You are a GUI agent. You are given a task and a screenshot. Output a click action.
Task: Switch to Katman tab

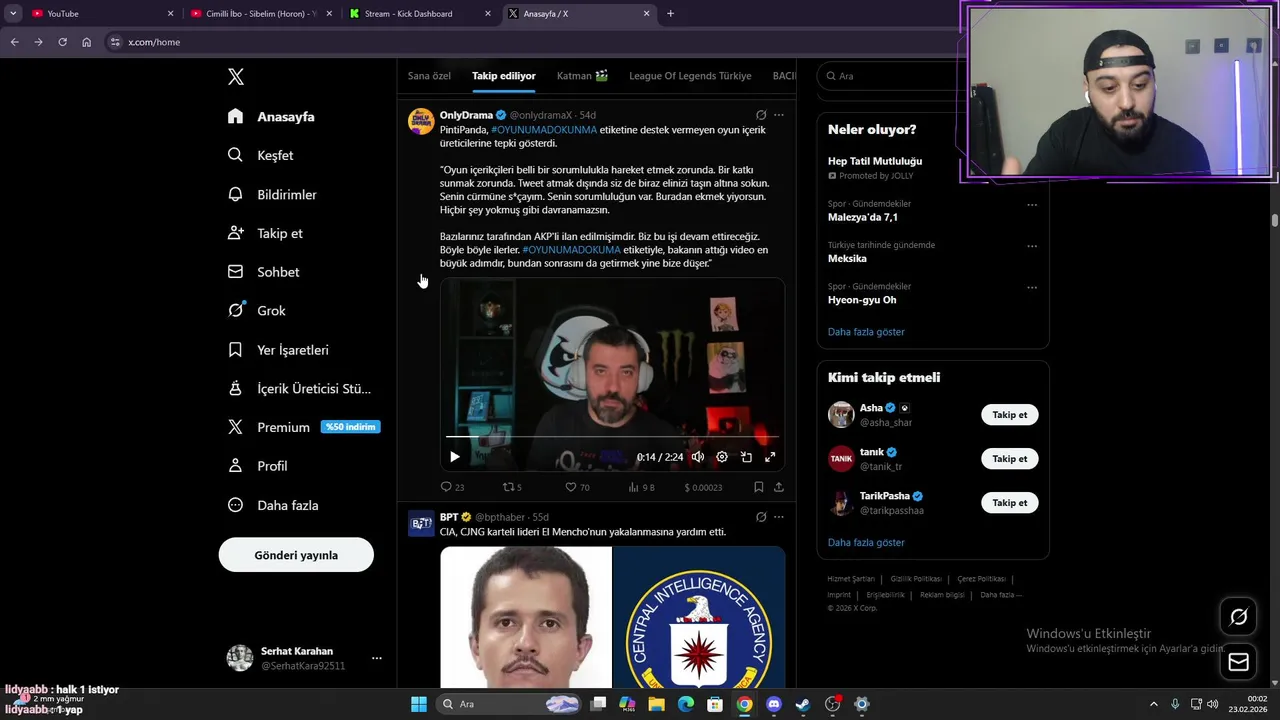coord(582,76)
